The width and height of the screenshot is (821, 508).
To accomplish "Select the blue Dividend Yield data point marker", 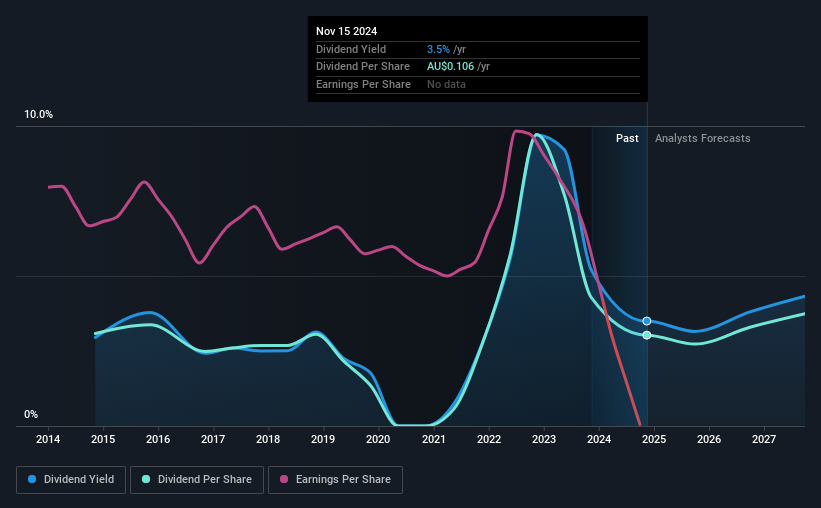I will pyautogui.click(x=647, y=321).
